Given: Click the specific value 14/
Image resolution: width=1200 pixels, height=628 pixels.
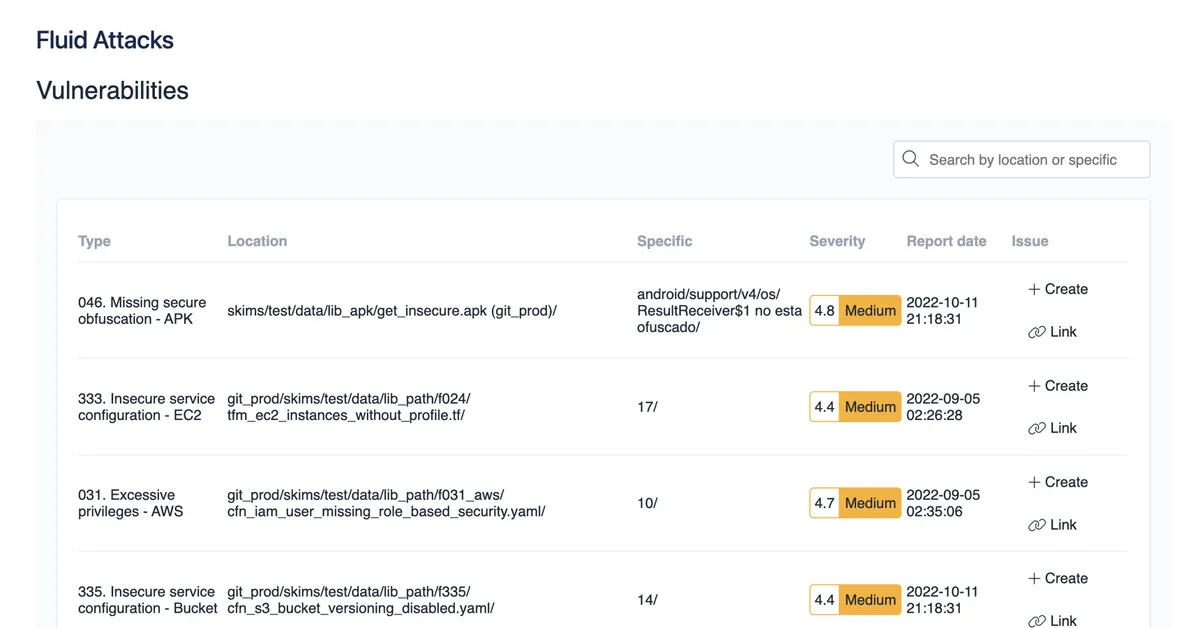Looking at the screenshot, I should coord(647,600).
